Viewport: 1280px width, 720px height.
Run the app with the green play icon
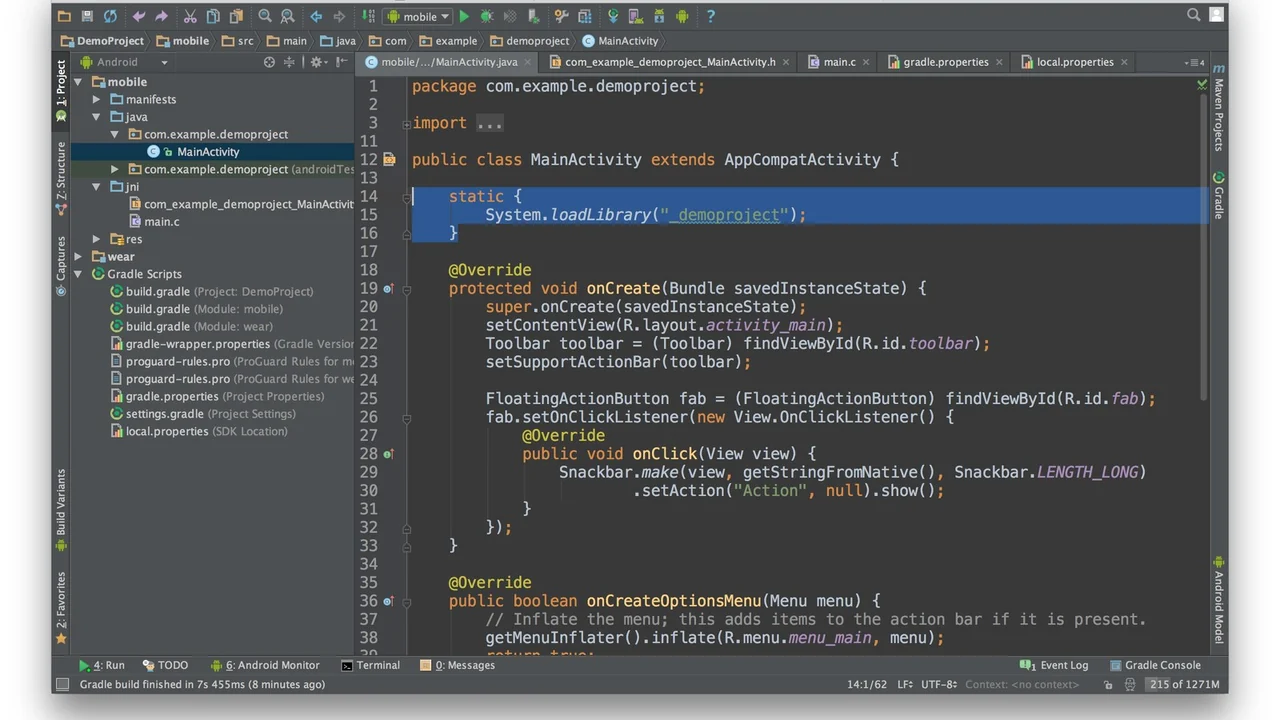[464, 16]
